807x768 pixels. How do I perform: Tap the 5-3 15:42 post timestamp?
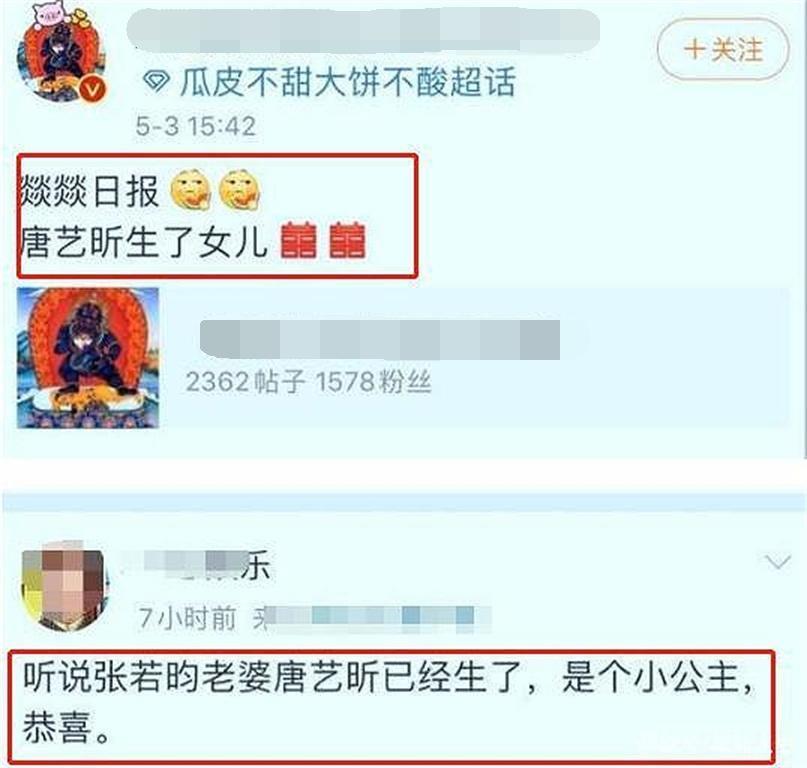tap(196, 126)
